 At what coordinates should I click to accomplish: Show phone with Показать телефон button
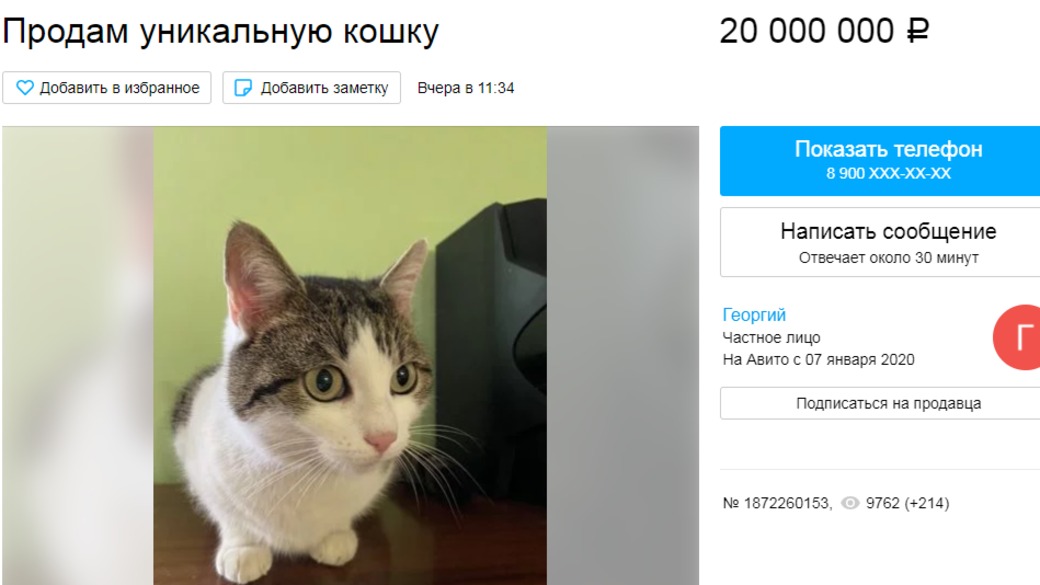[x=880, y=161]
